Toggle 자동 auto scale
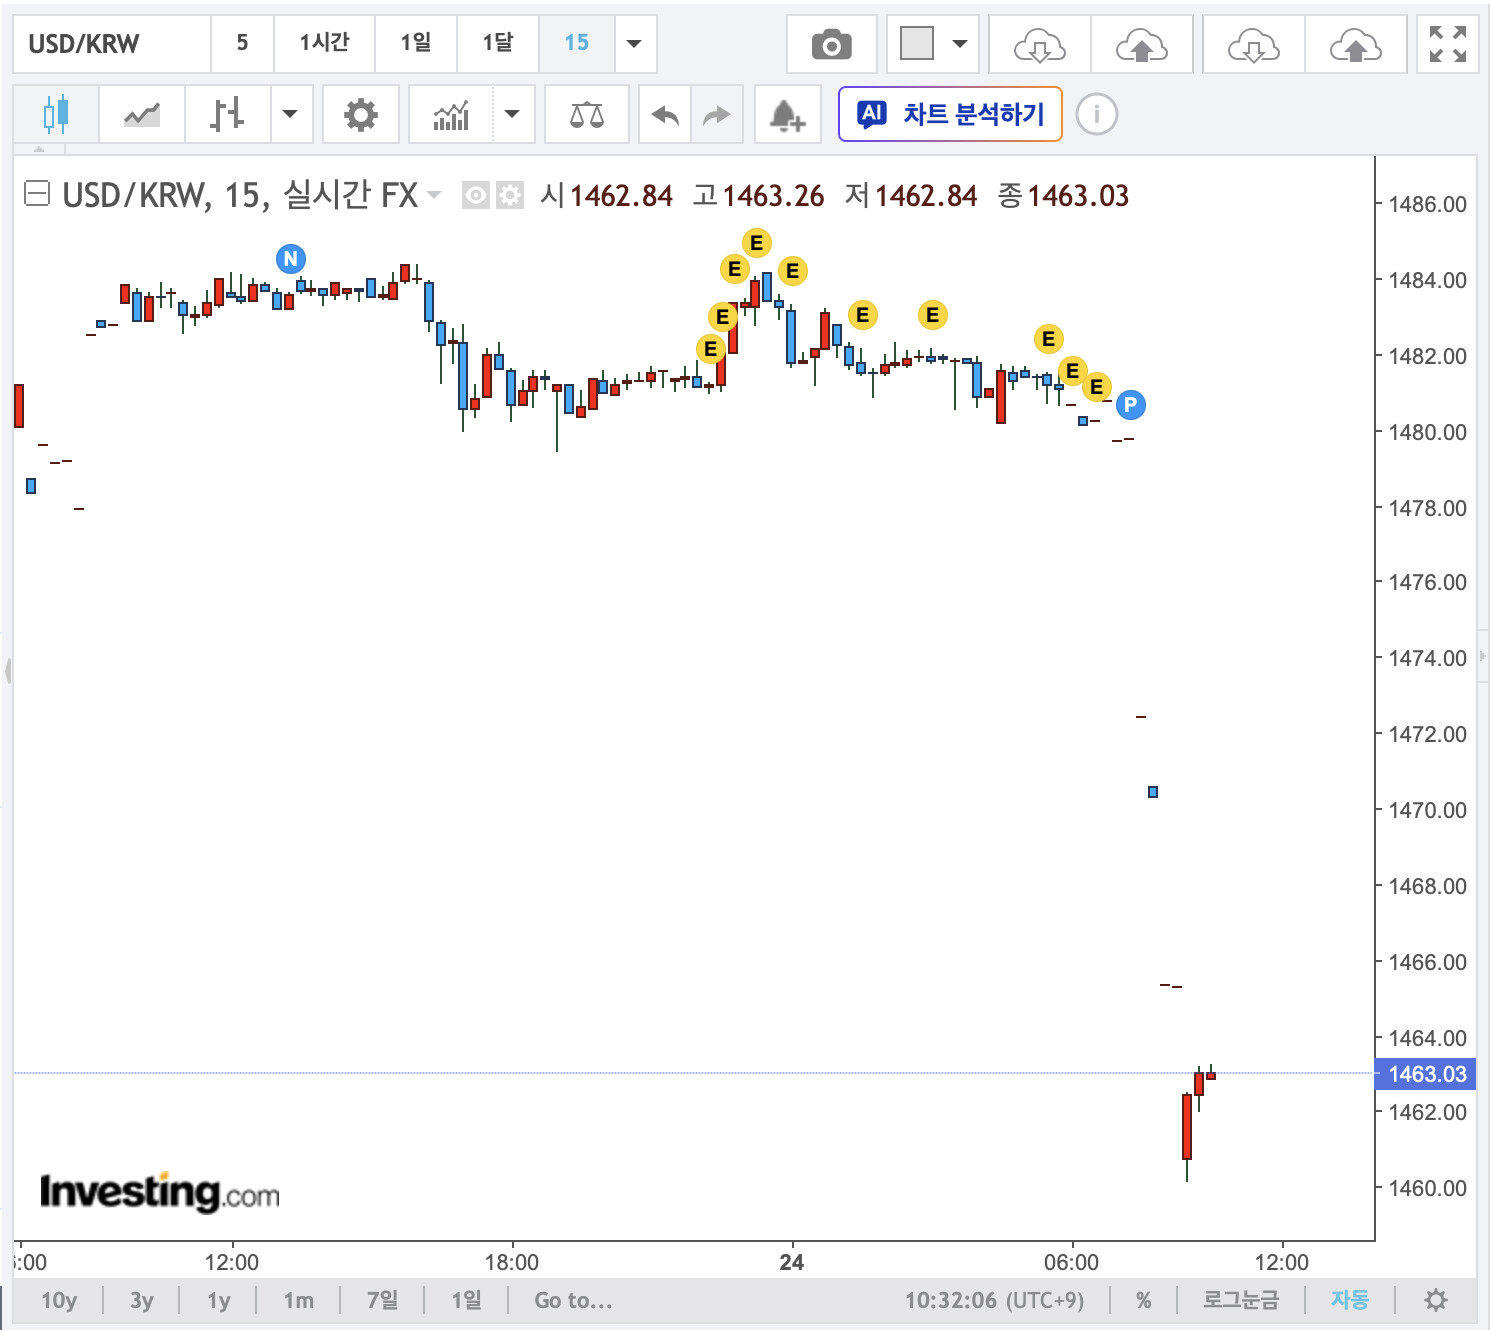Image resolution: width=1492 pixels, height=1330 pixels. click(x=1350, y=1300)
